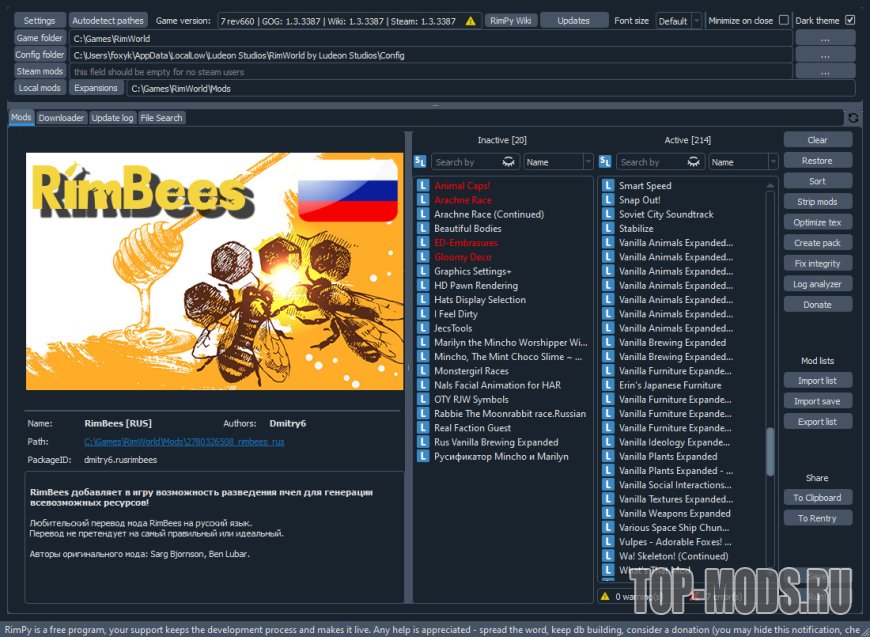Click the warning triangle icon at bottom of Active list
The image size is (870, 637).
point(605,596)
